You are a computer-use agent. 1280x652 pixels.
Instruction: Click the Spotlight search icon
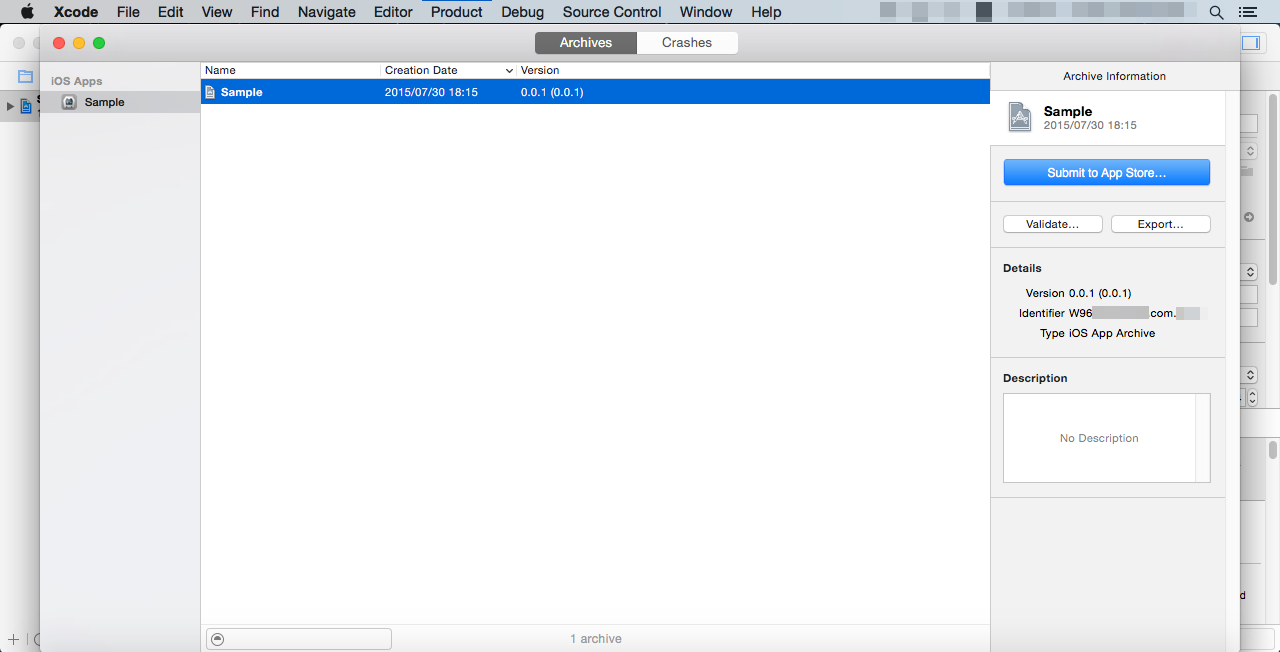1216,12
